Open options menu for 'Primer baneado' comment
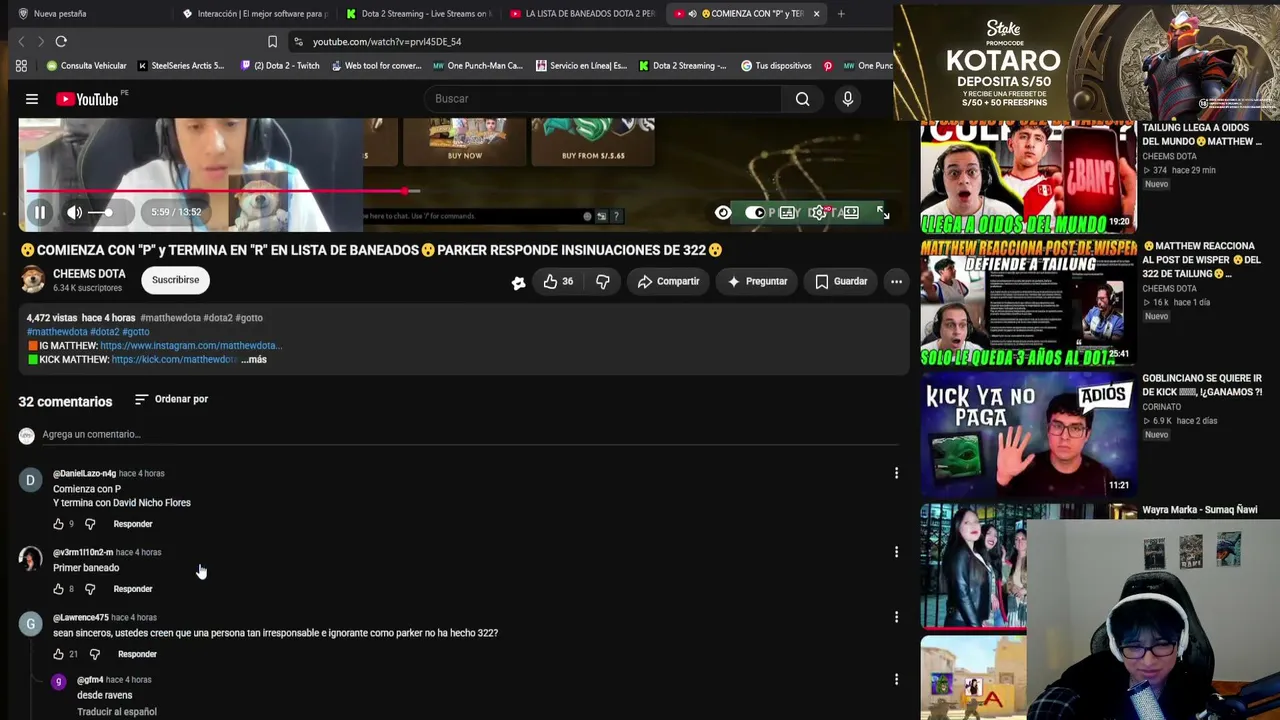 (x=896, y=552)
